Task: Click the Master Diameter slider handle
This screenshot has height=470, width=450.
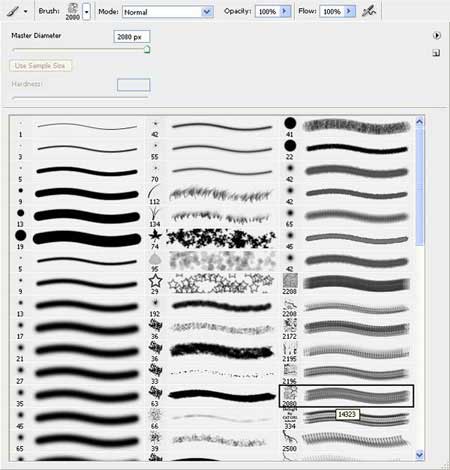Action: 147,50
